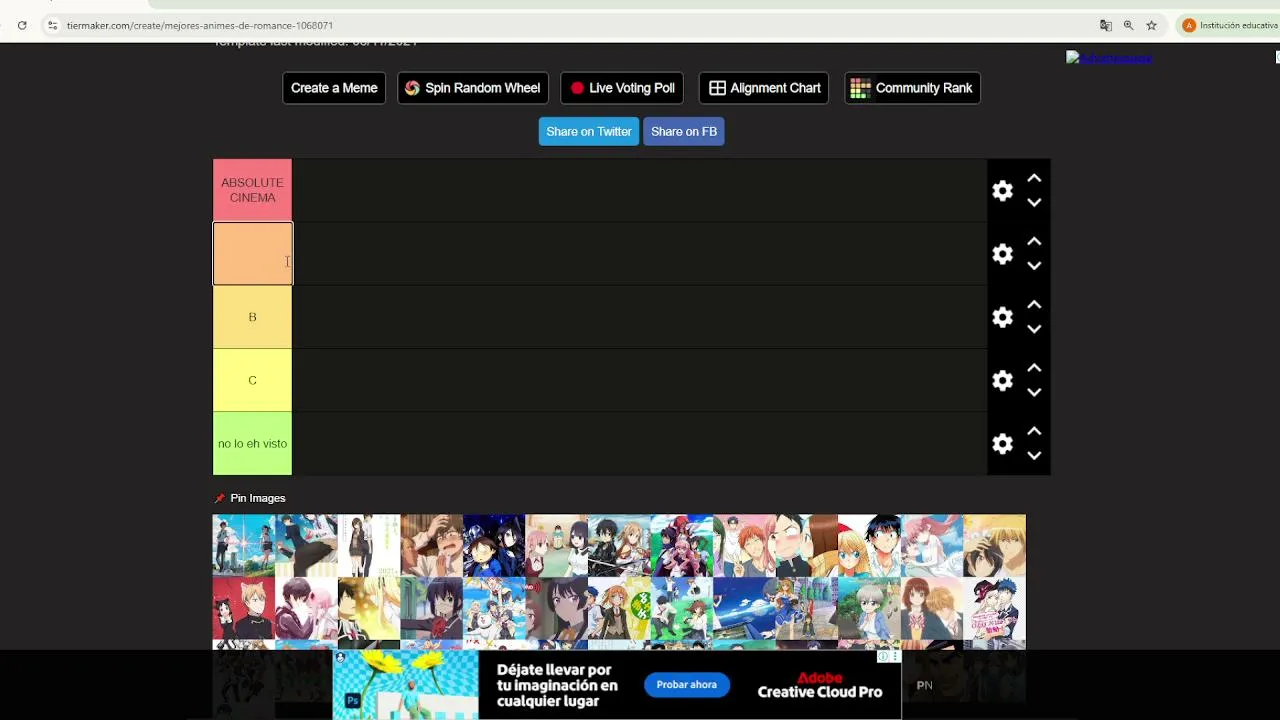Toggle Pin Images
Viewport: 1280px width, 720px height.
pos(250,498)
